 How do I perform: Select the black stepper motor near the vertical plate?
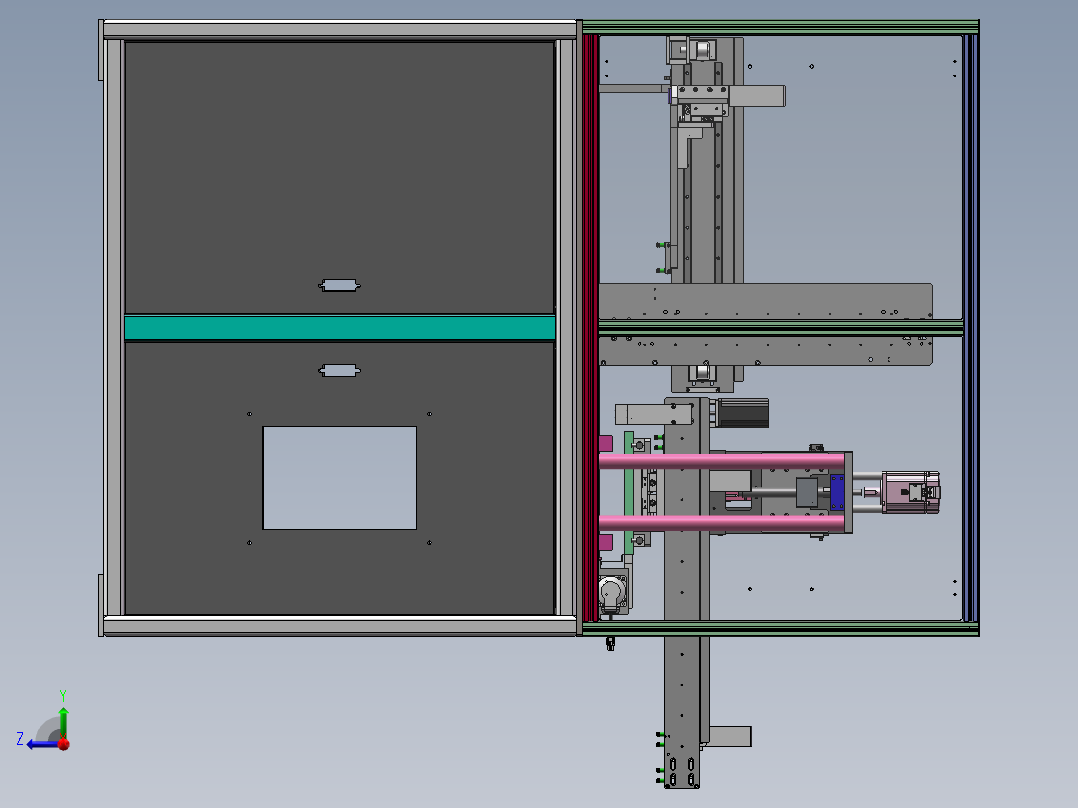[x=742, y=413]
